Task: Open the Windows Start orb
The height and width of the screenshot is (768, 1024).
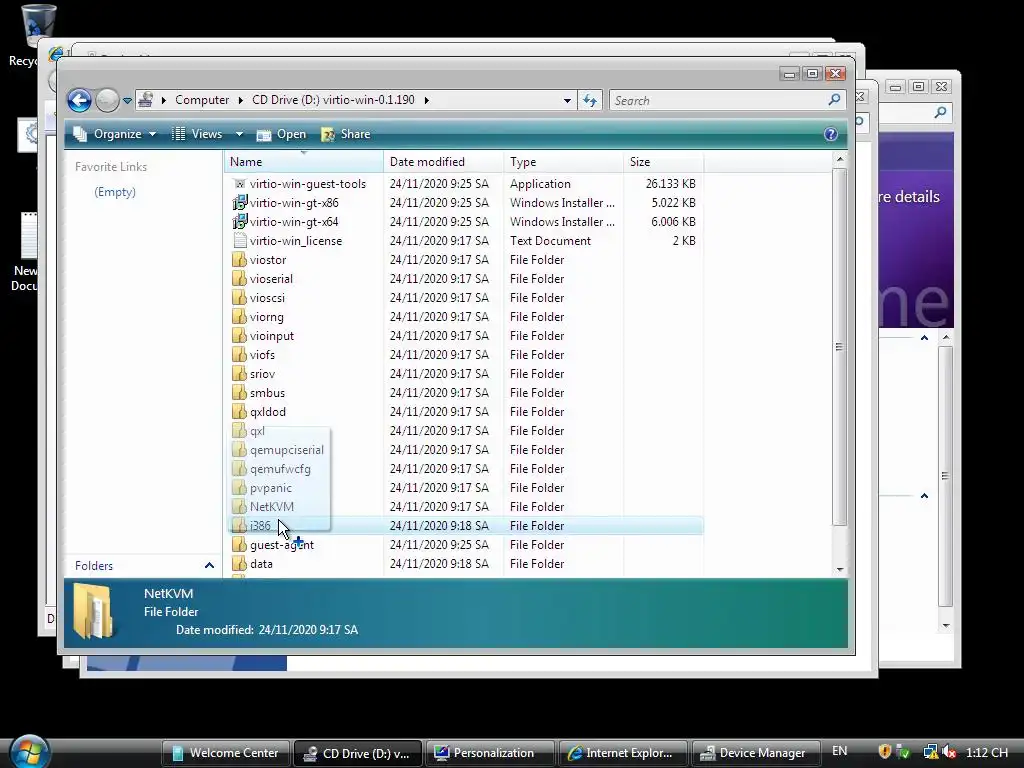Action: [x=28, y=751]
